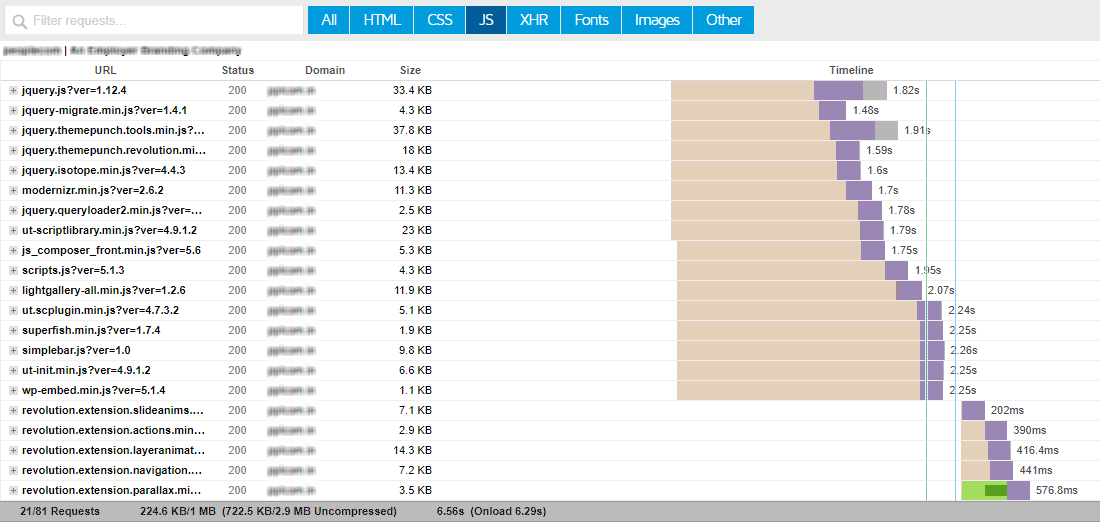The width and height of the screenshot is (1100, 522).
Task: Expand the simplebar.js?ver=1.0 row
Action: pyautogui.click(x=13, y=351)
